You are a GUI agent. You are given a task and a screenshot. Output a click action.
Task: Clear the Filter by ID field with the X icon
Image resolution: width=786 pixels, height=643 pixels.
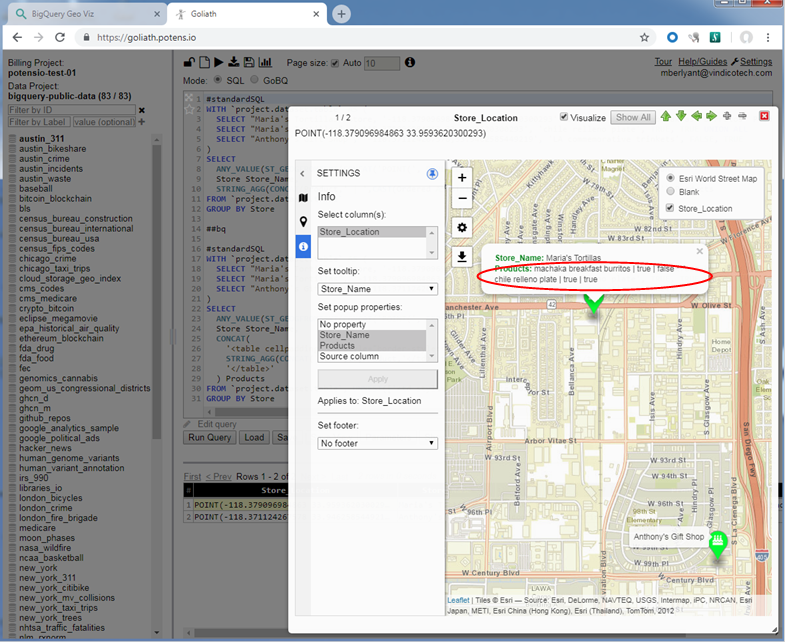pos(142,110)
